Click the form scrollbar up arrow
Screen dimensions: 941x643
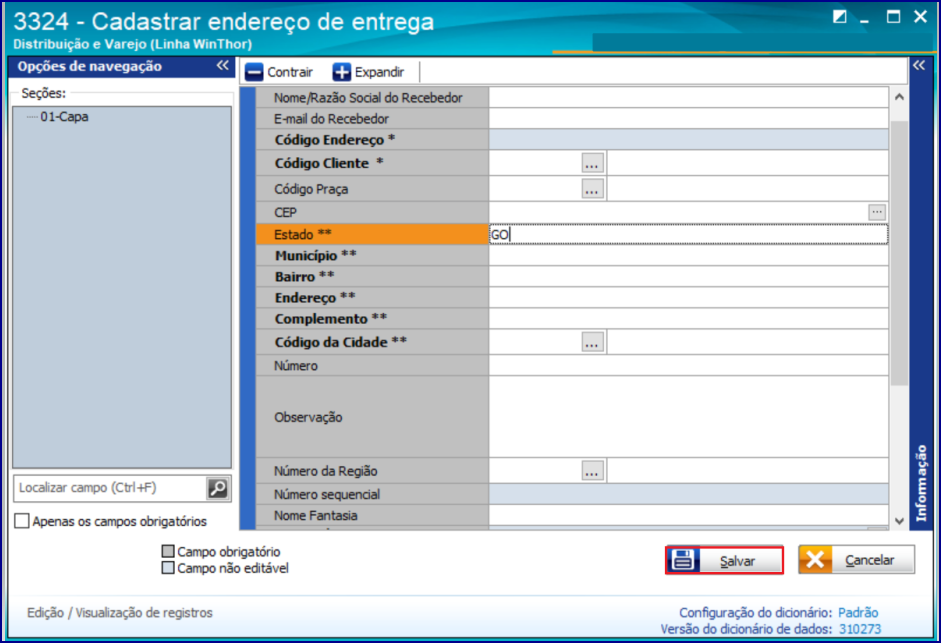coord(899,97)
